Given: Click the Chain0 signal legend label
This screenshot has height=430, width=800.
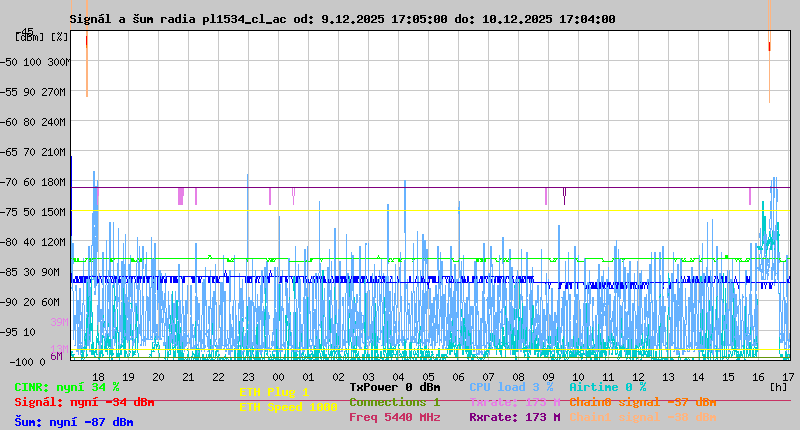Looking at the screenshot, I should coord(642,402).
